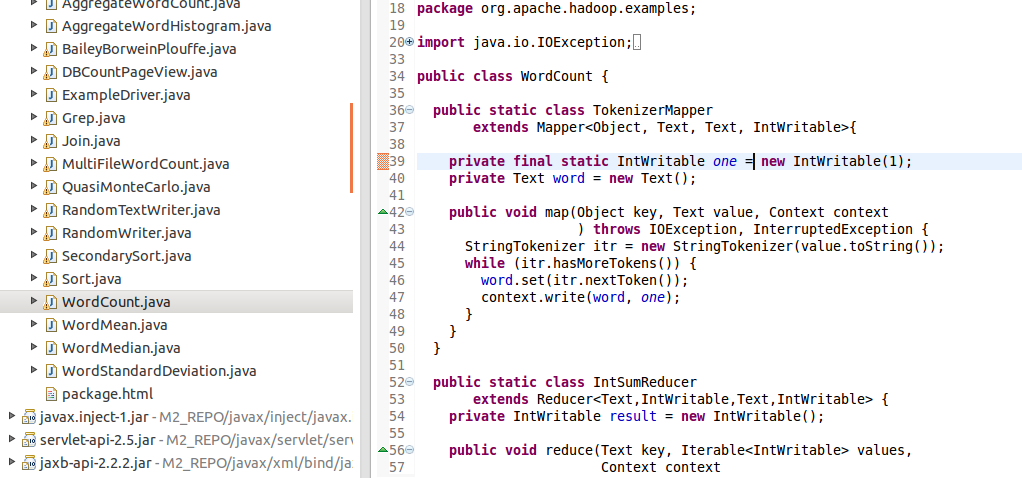Expand the MultiFileWordCount.java arrow

[34, 164]
